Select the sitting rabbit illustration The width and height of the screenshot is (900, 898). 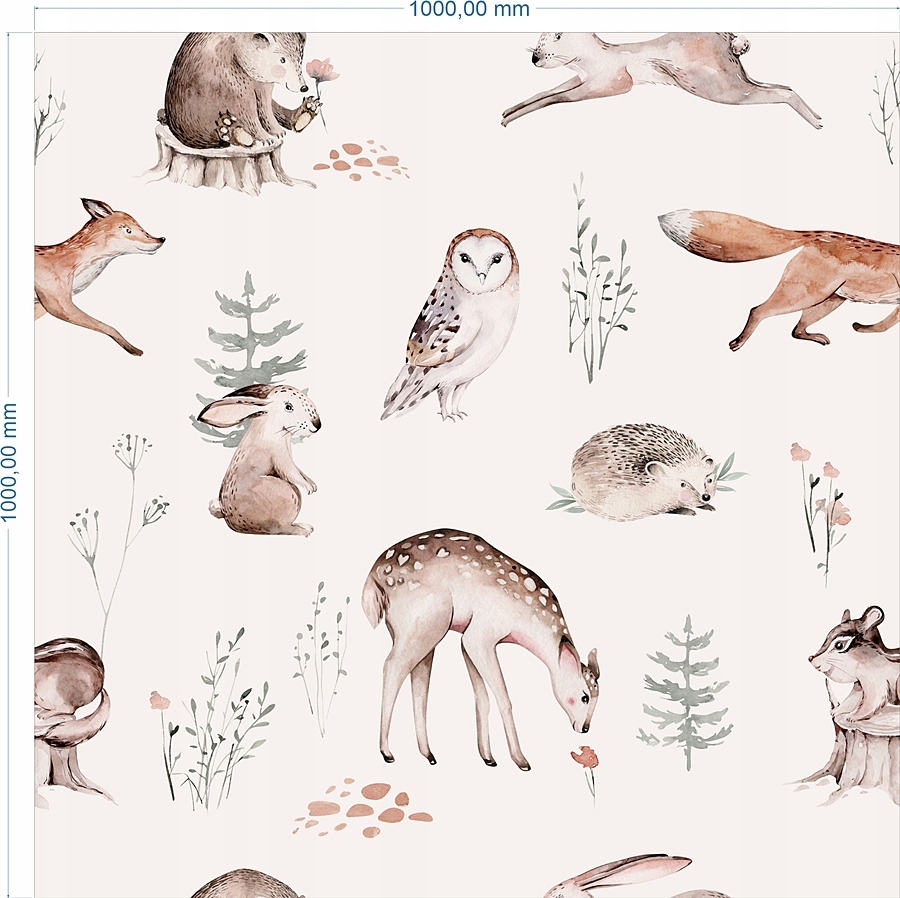[x=259, y=460]
